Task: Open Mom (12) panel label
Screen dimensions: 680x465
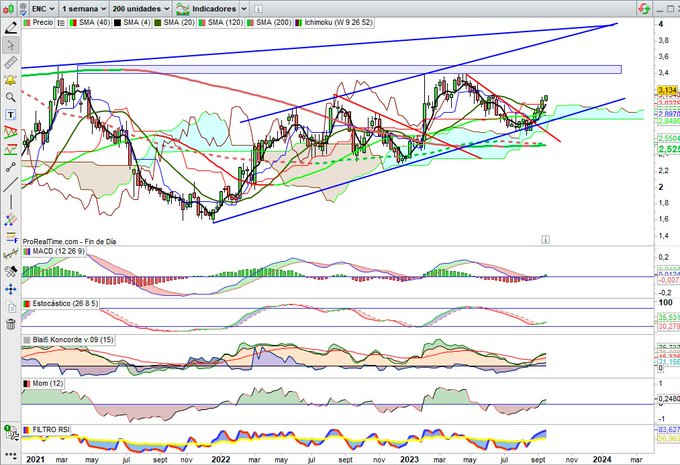Action: click(43, 384)
